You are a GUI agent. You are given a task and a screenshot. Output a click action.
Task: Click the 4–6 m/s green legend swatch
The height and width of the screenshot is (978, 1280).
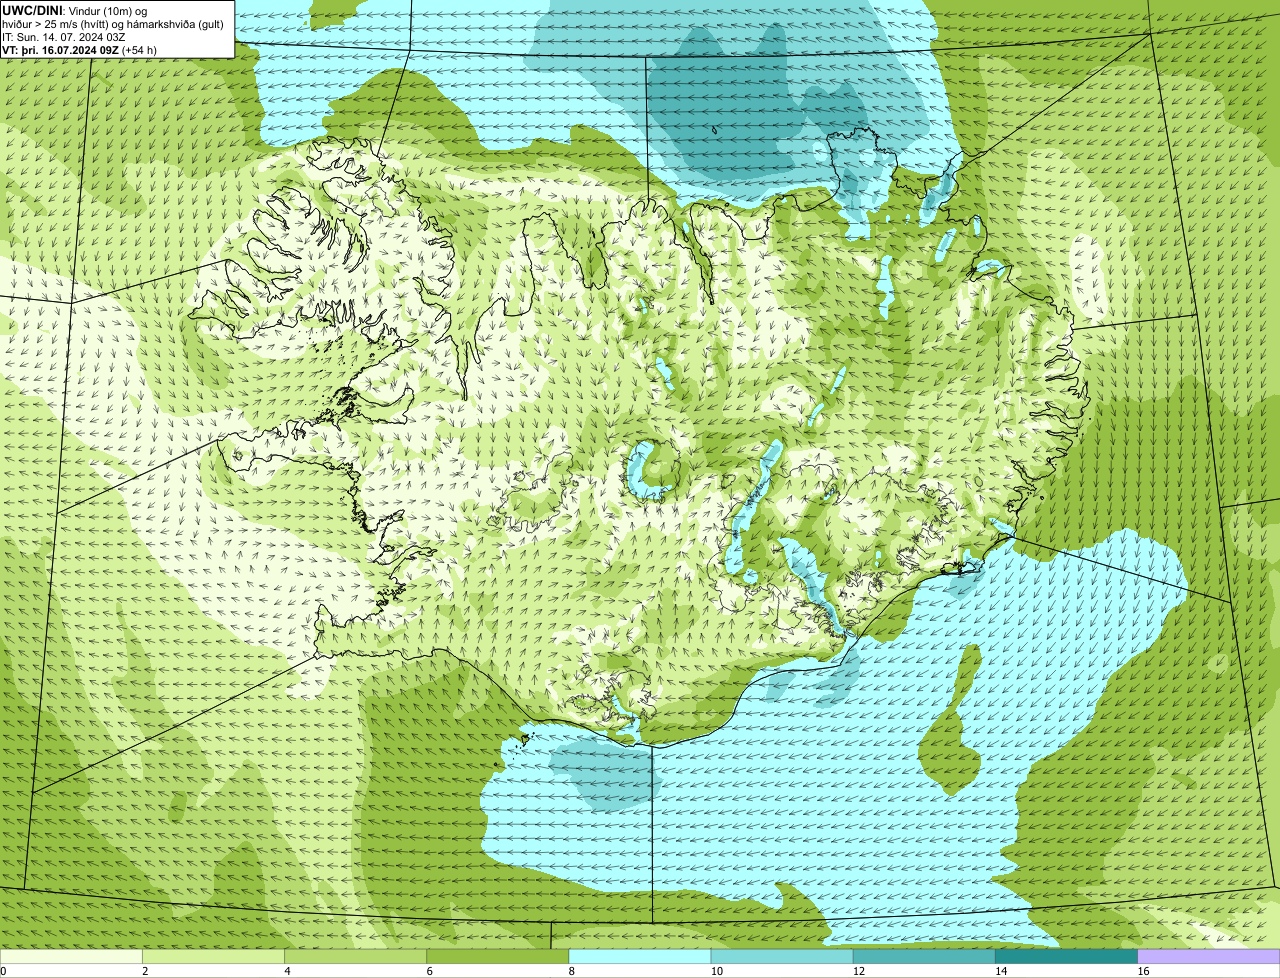[355, 956]
